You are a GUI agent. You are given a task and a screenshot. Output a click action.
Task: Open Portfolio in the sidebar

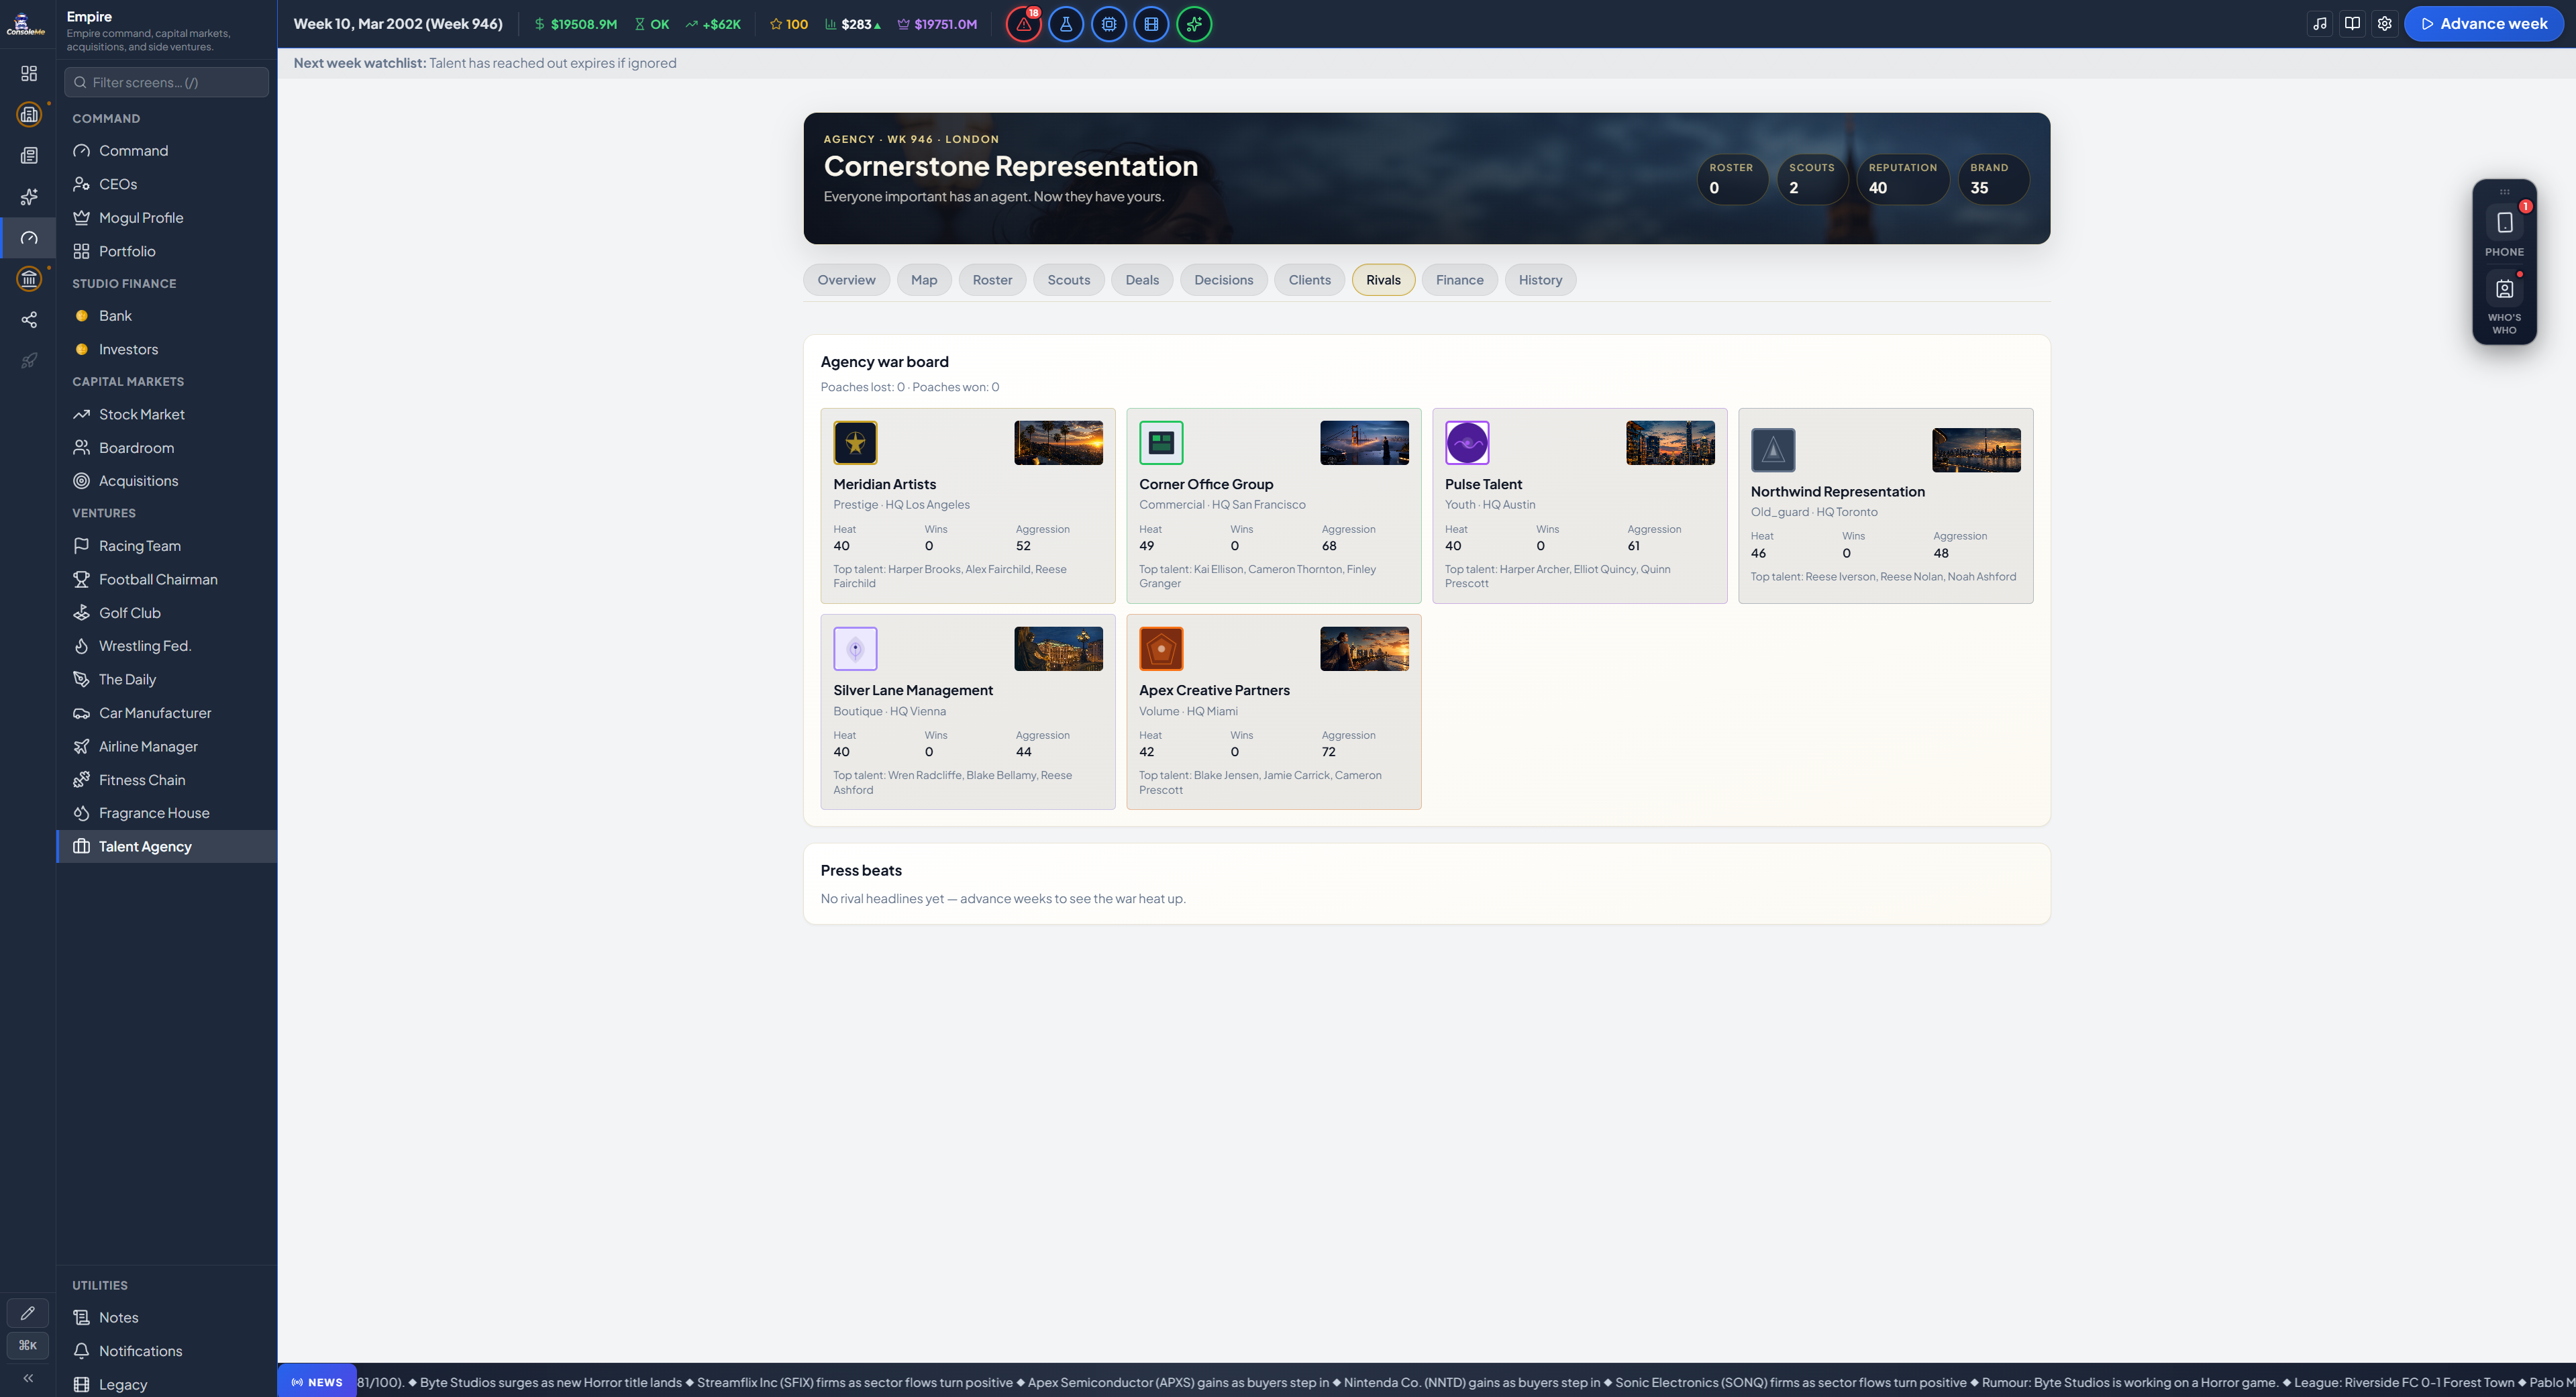[166, 251]
